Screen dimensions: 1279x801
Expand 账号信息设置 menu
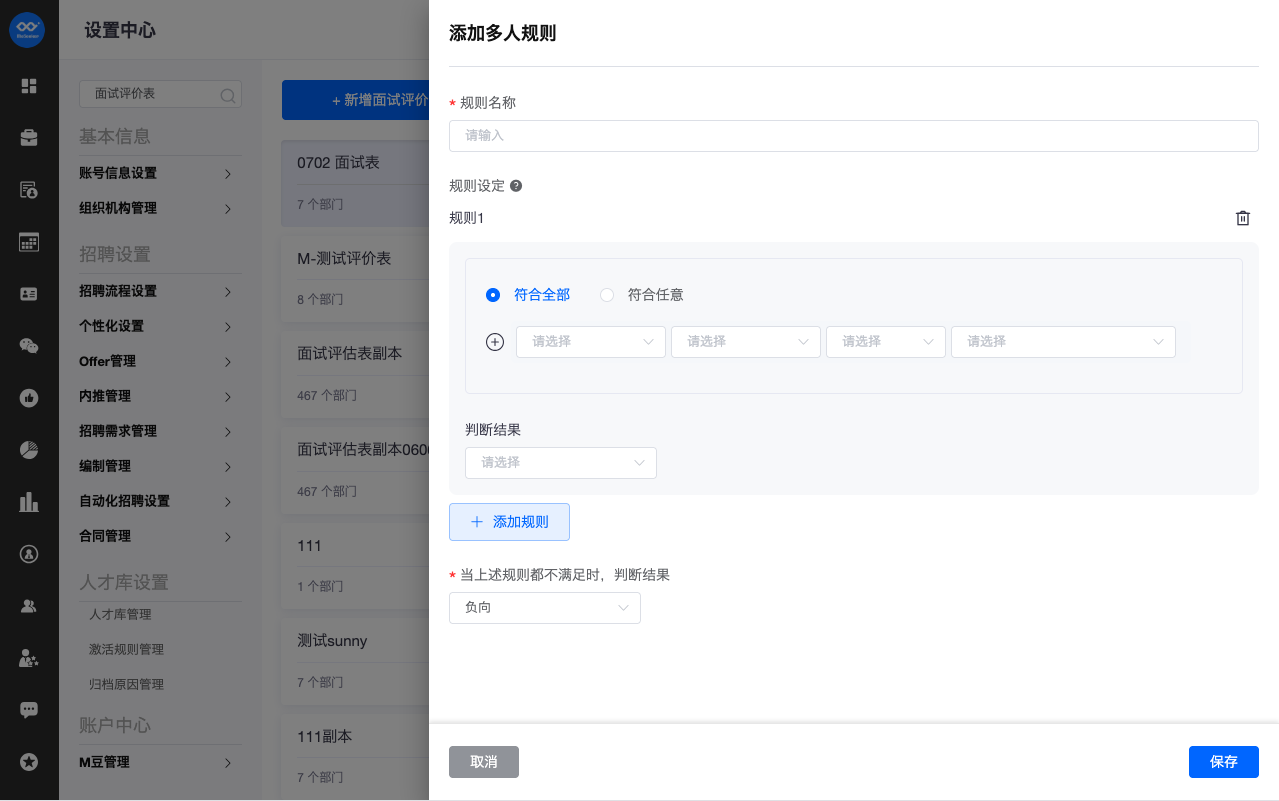click(160, 173)
